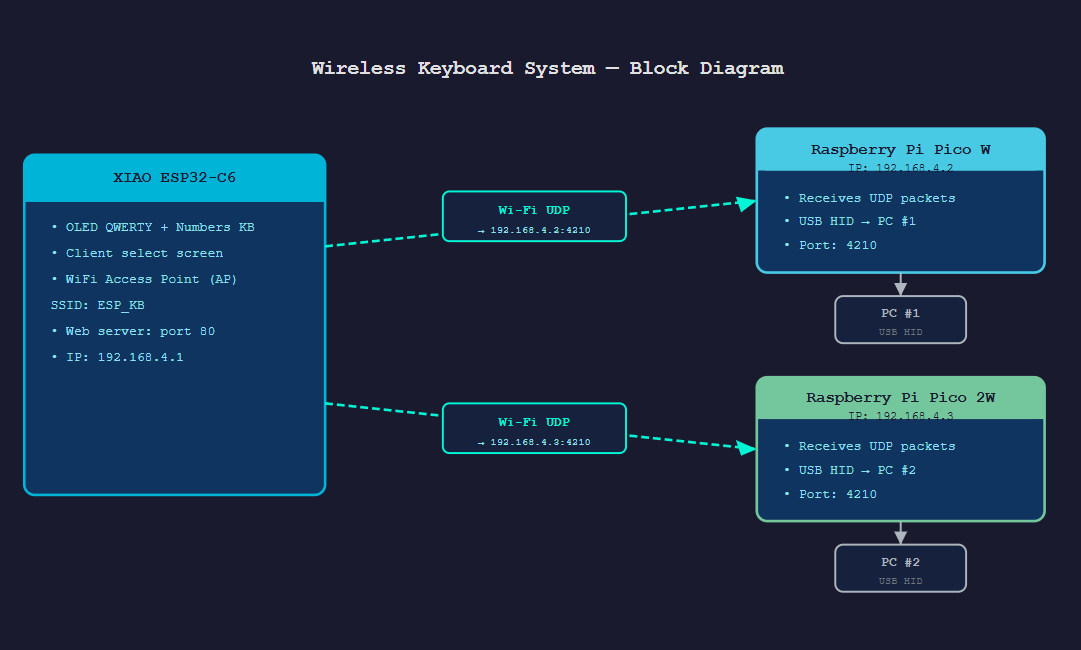Viewport: 1081px width, 650px height.
Task: Click the diagram title 'Wireless Keyboard System — Block Diagram'
Action: (x=547, y=68)
